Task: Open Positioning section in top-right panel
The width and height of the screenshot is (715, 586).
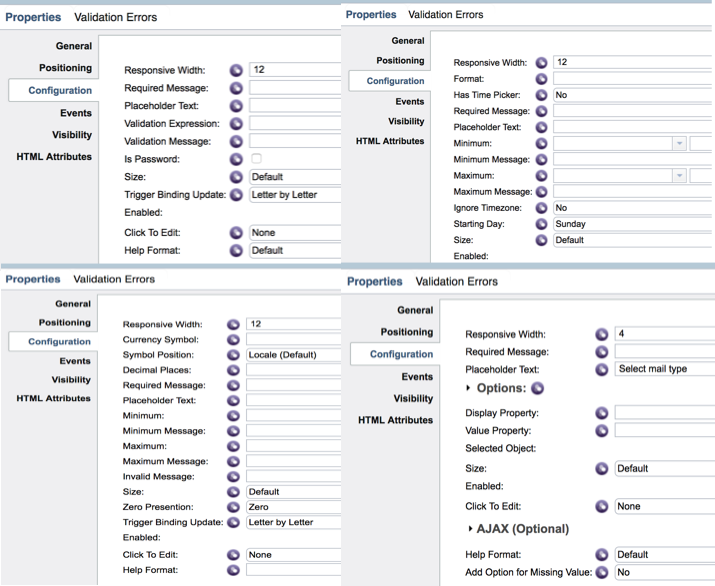Action: [x=400, y=61]
